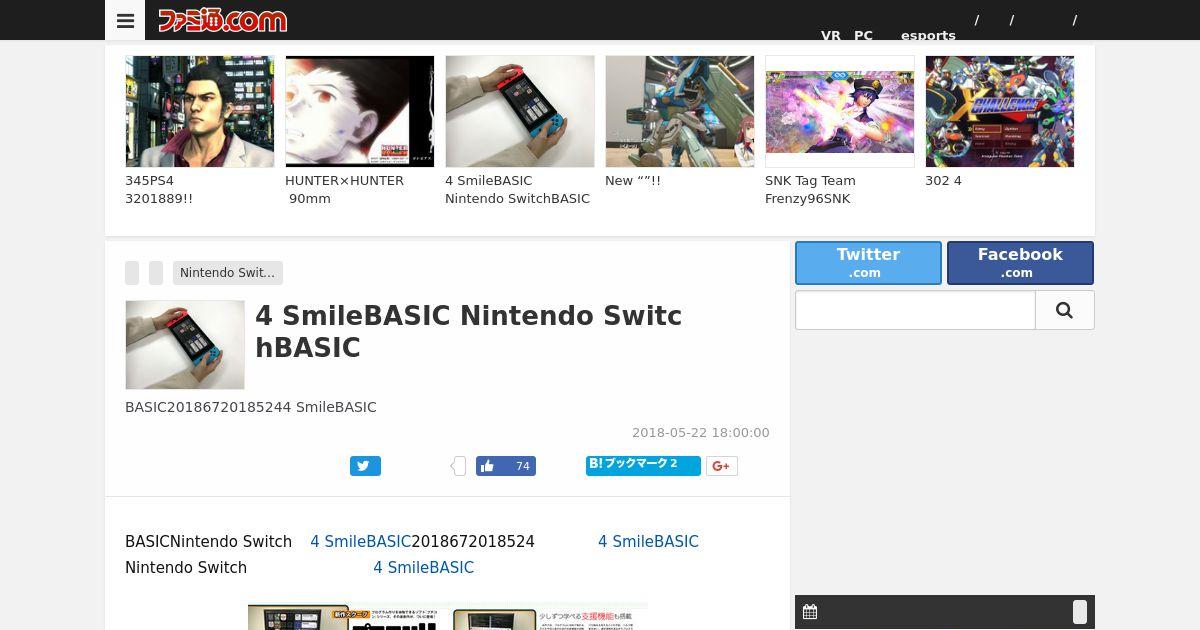
Task: Select the second grey breadcrumb tag
Action: [x=156, y=273]
